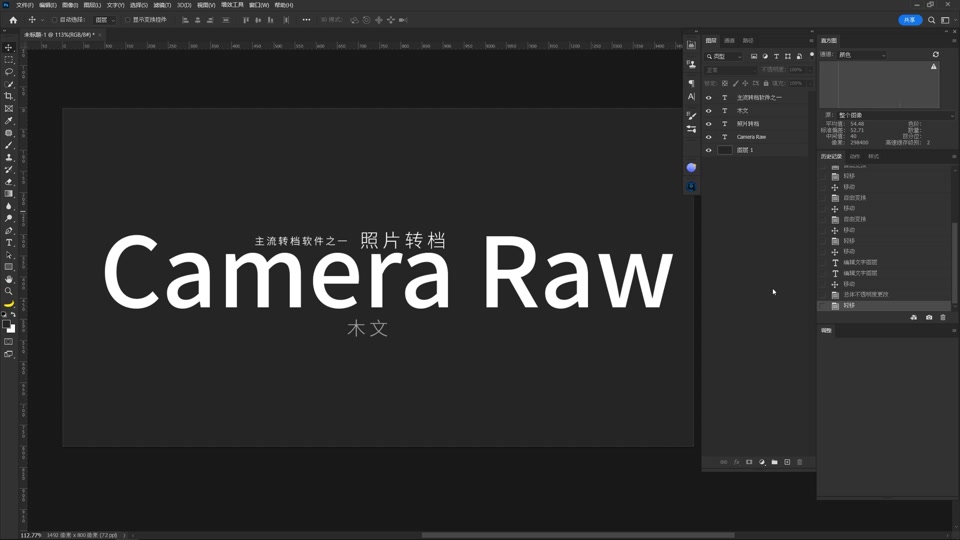Click the default colors black-white mini icon
960x540 pixels.
4,314
